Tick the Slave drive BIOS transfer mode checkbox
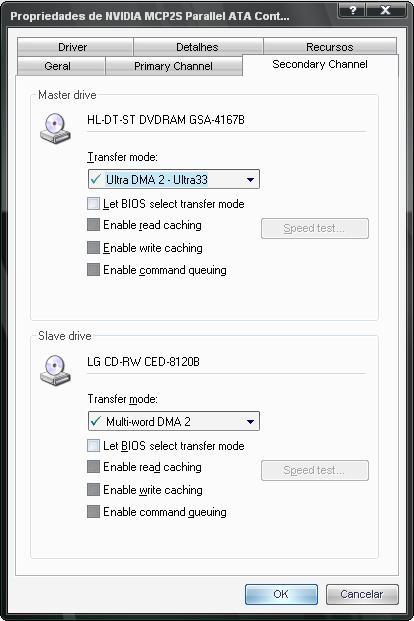414x621 pixels. tap(93, 446)
